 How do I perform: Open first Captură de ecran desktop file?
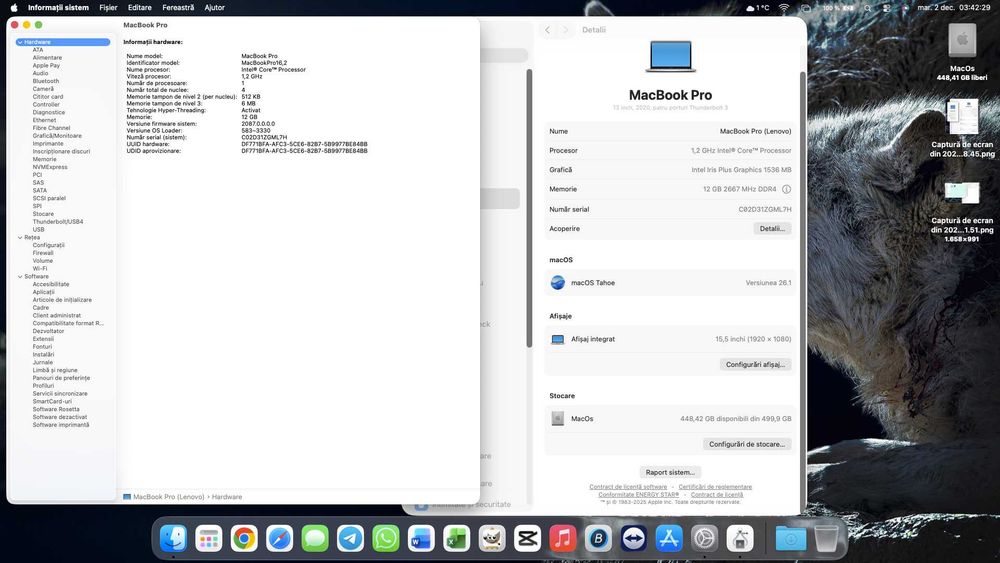pos(962,117)
